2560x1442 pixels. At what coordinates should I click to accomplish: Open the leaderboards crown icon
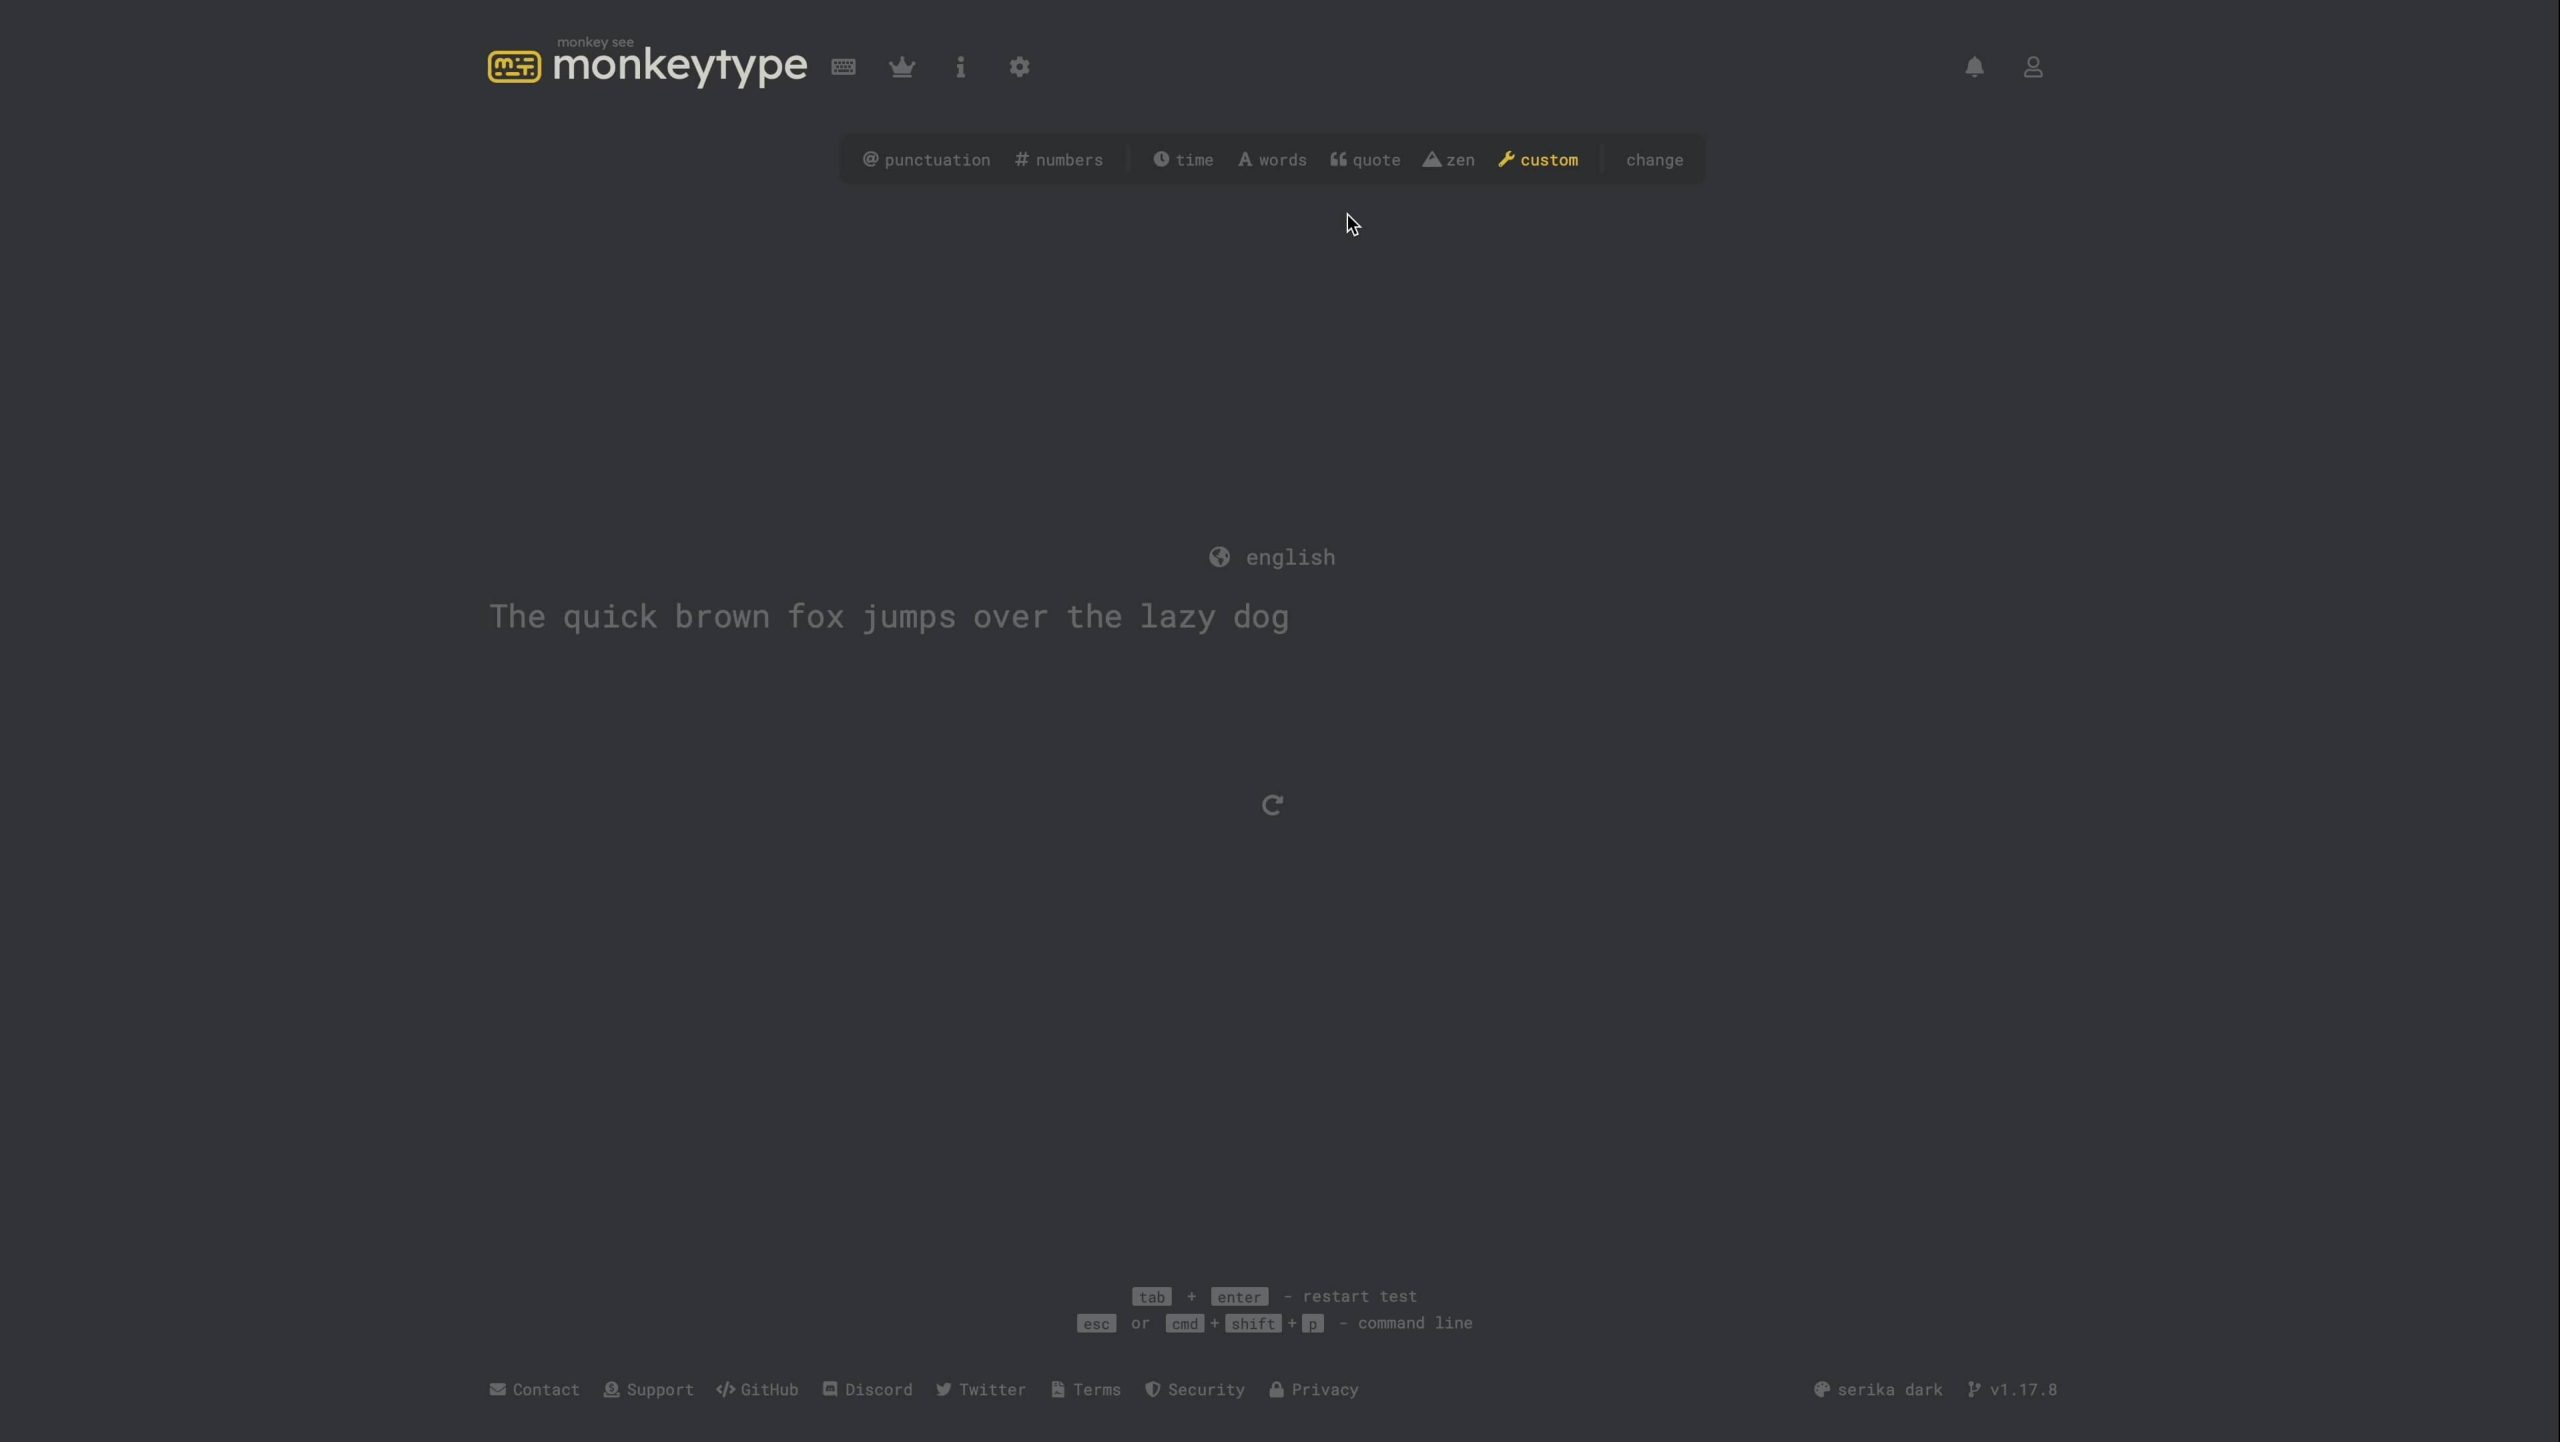pyautogui.click(x=902, y=67)
